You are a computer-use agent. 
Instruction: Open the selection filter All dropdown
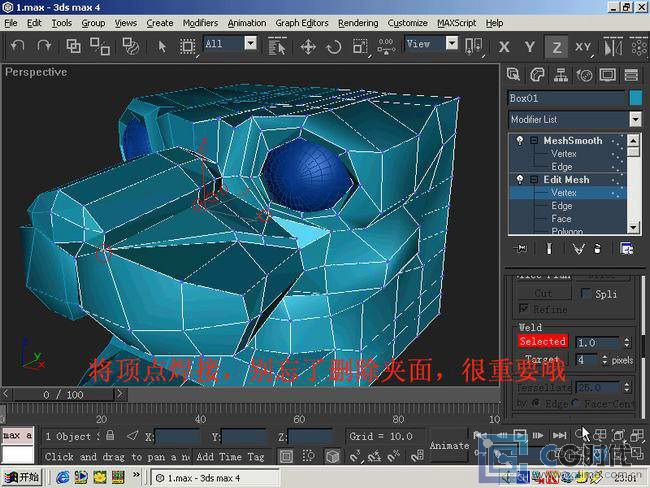(x=250, y=43)
